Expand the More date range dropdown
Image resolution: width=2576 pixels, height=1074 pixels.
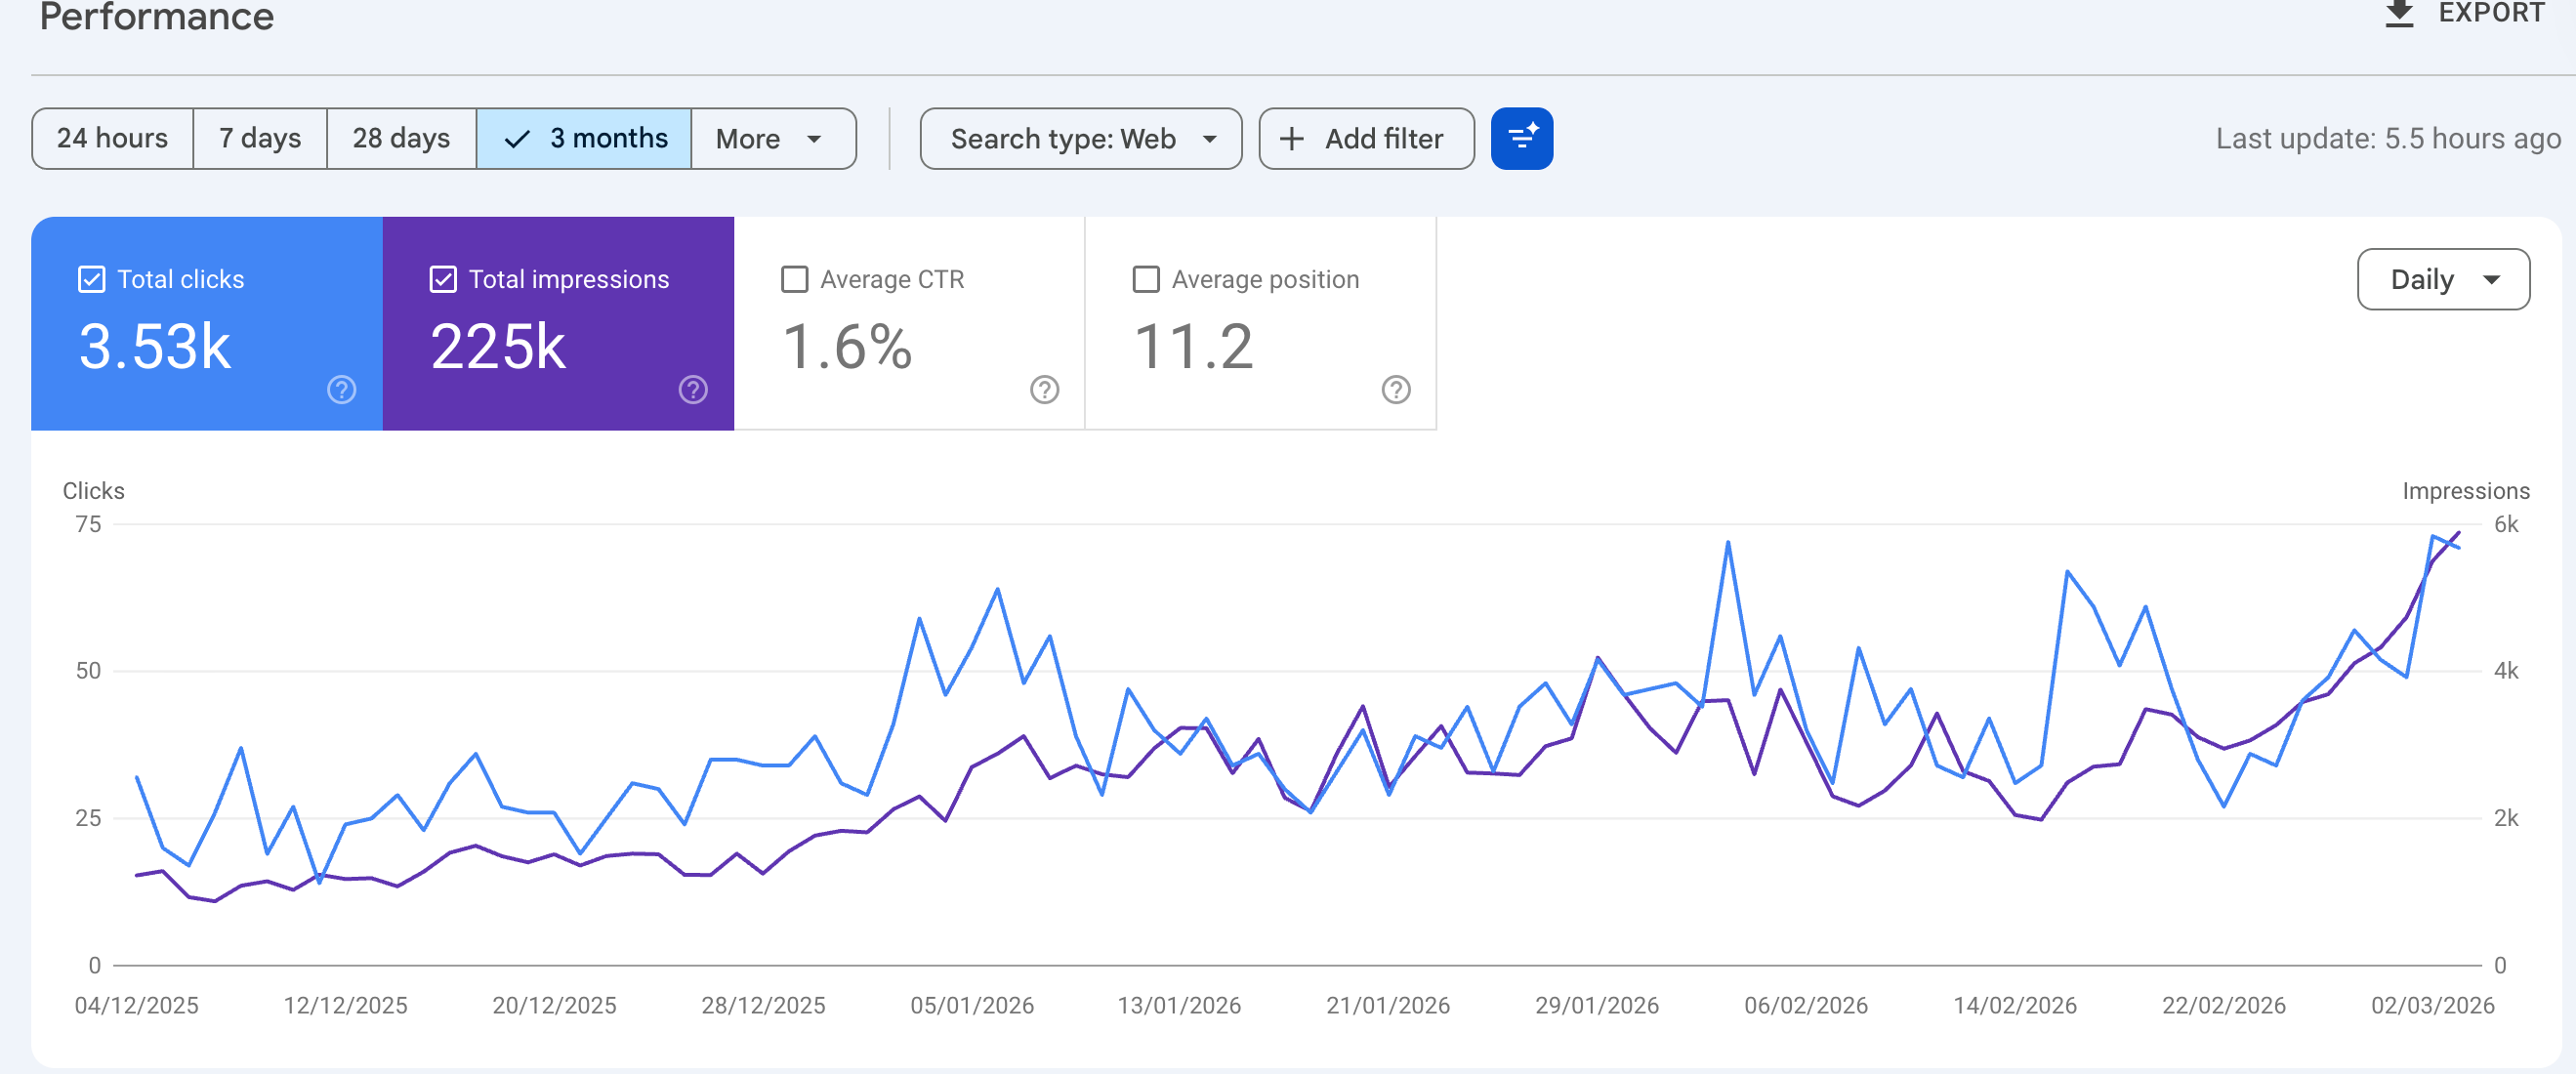coord(773,139)
